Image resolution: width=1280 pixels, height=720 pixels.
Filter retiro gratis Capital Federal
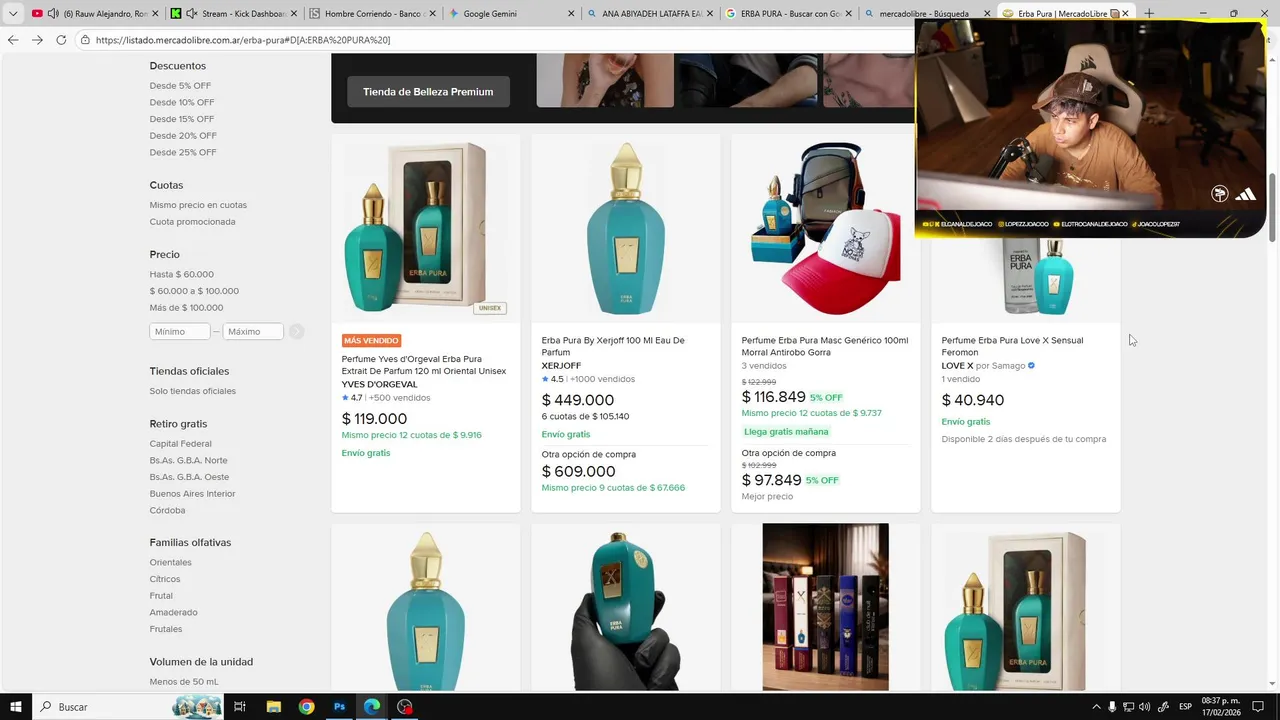tap(181, 444)
